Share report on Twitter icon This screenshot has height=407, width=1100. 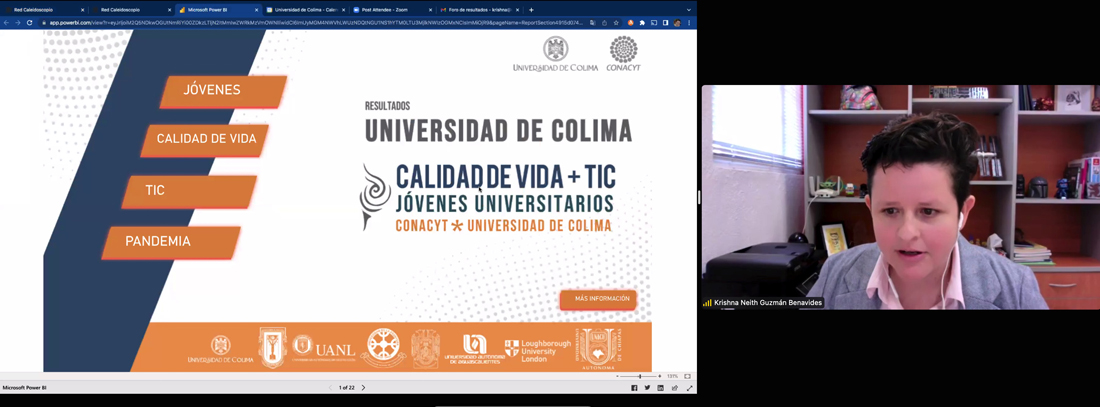pyautogui.click(x=647, y=387)
